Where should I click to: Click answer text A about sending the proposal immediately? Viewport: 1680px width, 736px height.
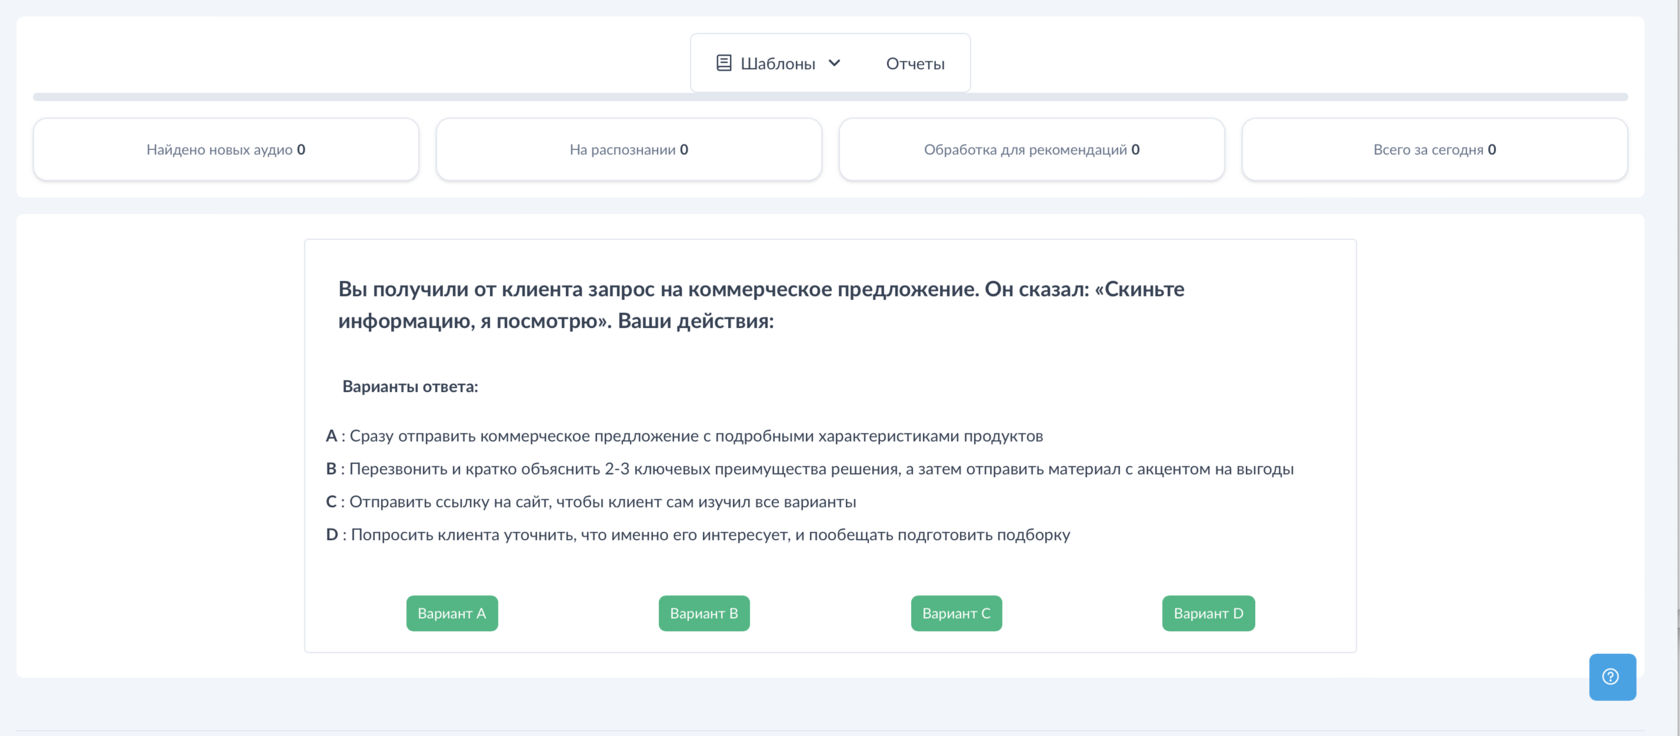tap(684, 436)
